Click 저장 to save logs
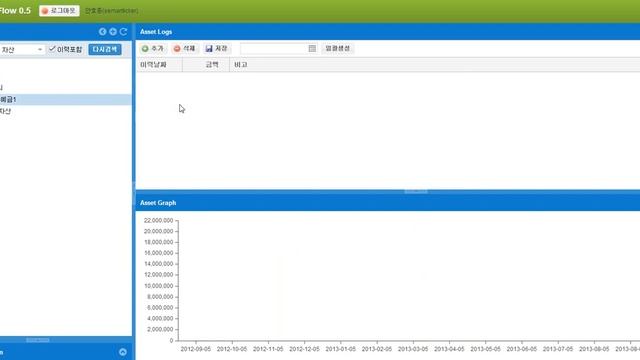Screen dimensions: 640x360 [x=216, y=49]
